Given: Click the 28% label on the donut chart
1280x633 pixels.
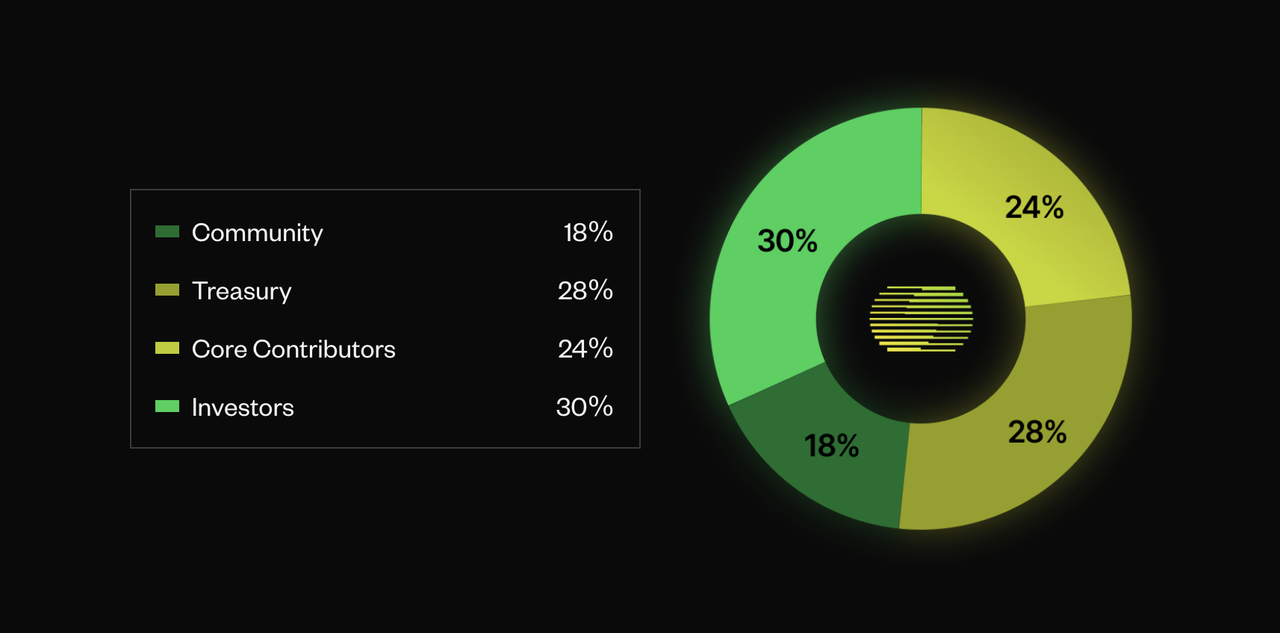Looking at the screenshot, I should (x=1037, y=432).
